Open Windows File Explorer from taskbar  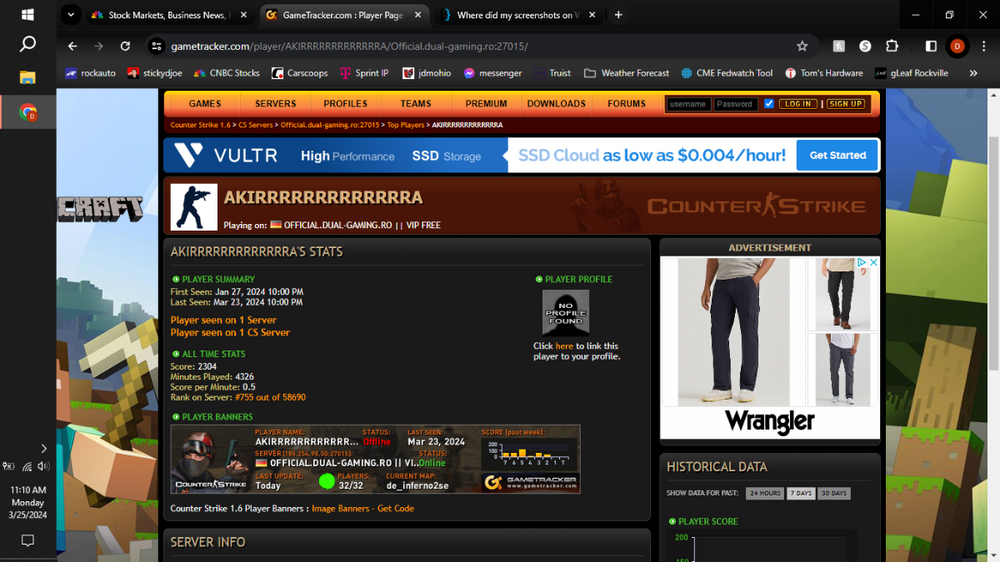pos(28,78)
